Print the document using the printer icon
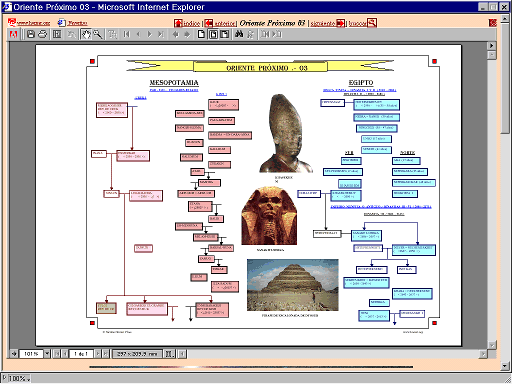This screenshot has width=512, height=384. (x=42, y=34)
